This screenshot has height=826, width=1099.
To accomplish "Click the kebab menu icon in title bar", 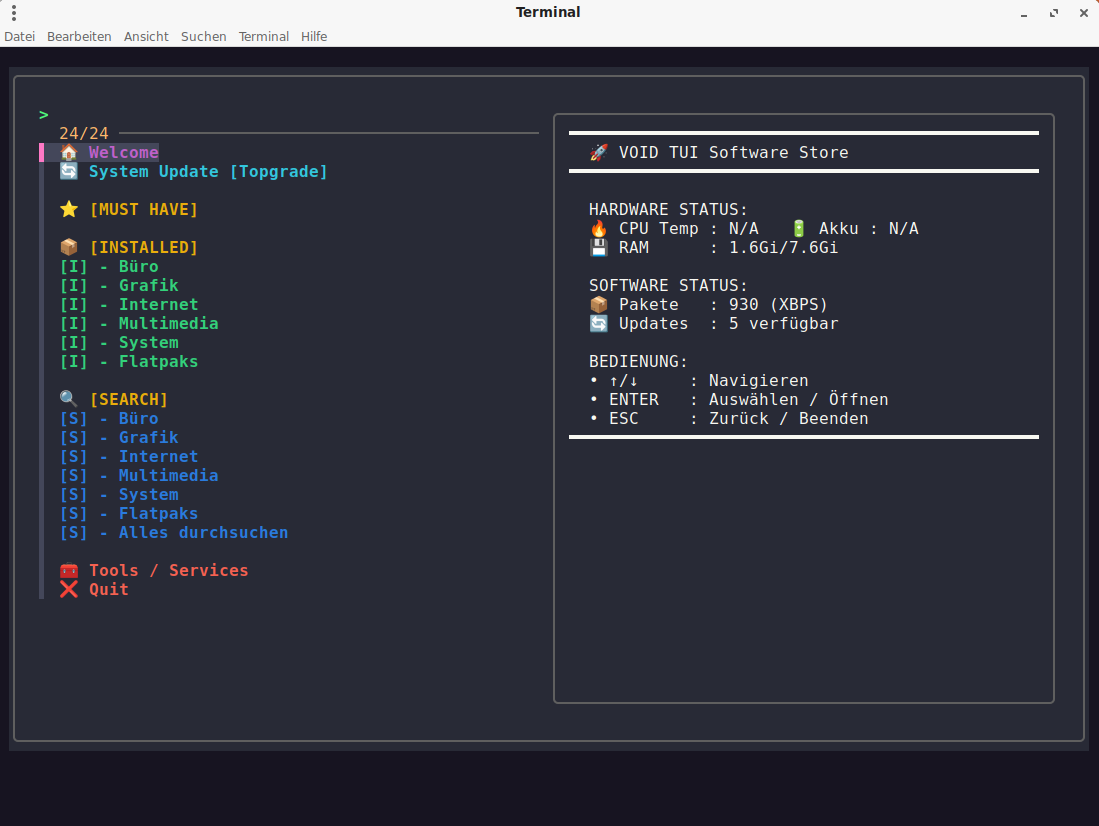I will (x=14, y=13).
